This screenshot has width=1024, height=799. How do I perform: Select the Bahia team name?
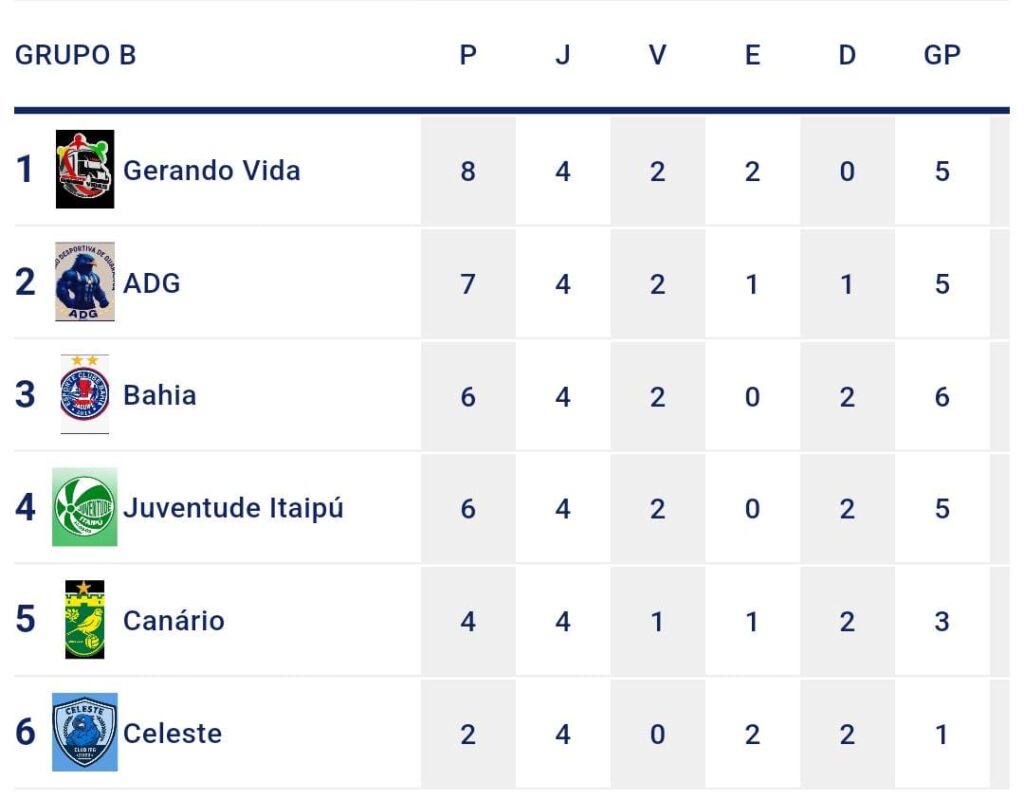coord(159,395)
